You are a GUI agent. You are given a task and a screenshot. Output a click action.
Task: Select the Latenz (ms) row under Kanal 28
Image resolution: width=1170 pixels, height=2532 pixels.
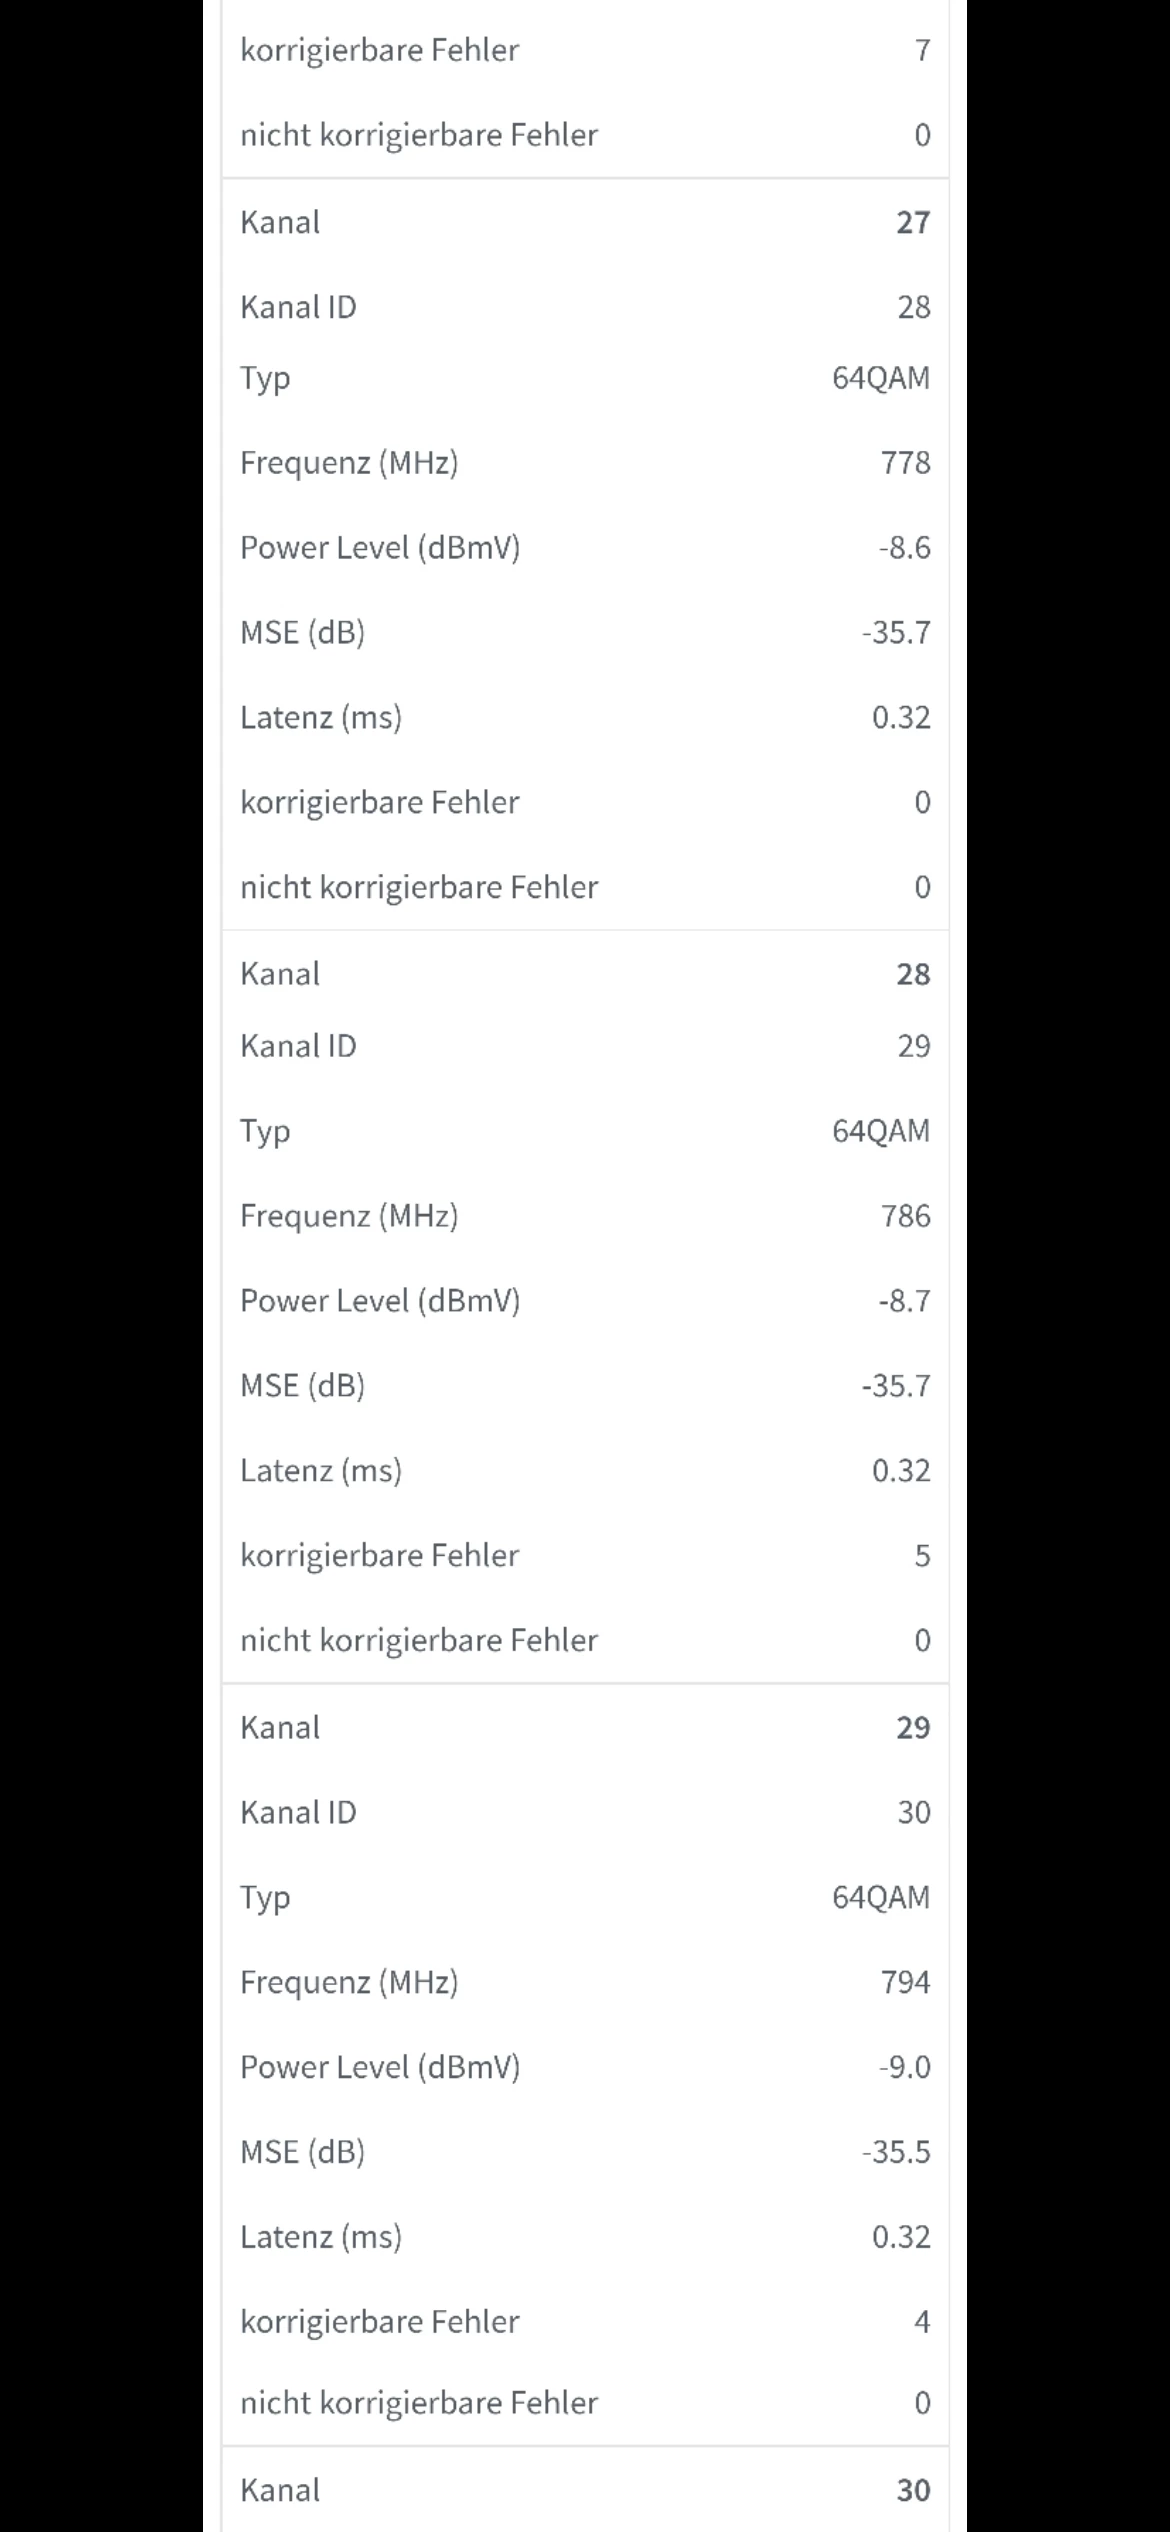click(585, 1470)
